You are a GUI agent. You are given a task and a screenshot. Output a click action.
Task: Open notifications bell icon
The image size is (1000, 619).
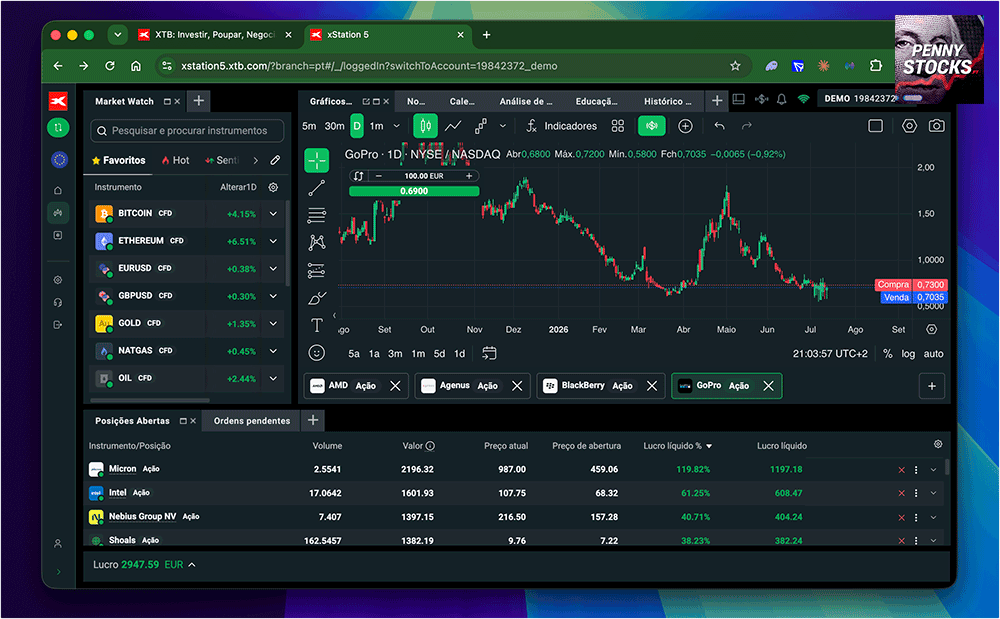point(781,99)
